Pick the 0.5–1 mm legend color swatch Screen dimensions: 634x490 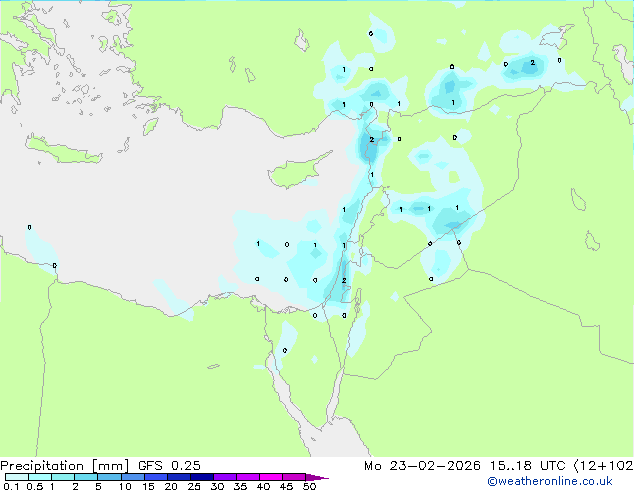point(40,477)
